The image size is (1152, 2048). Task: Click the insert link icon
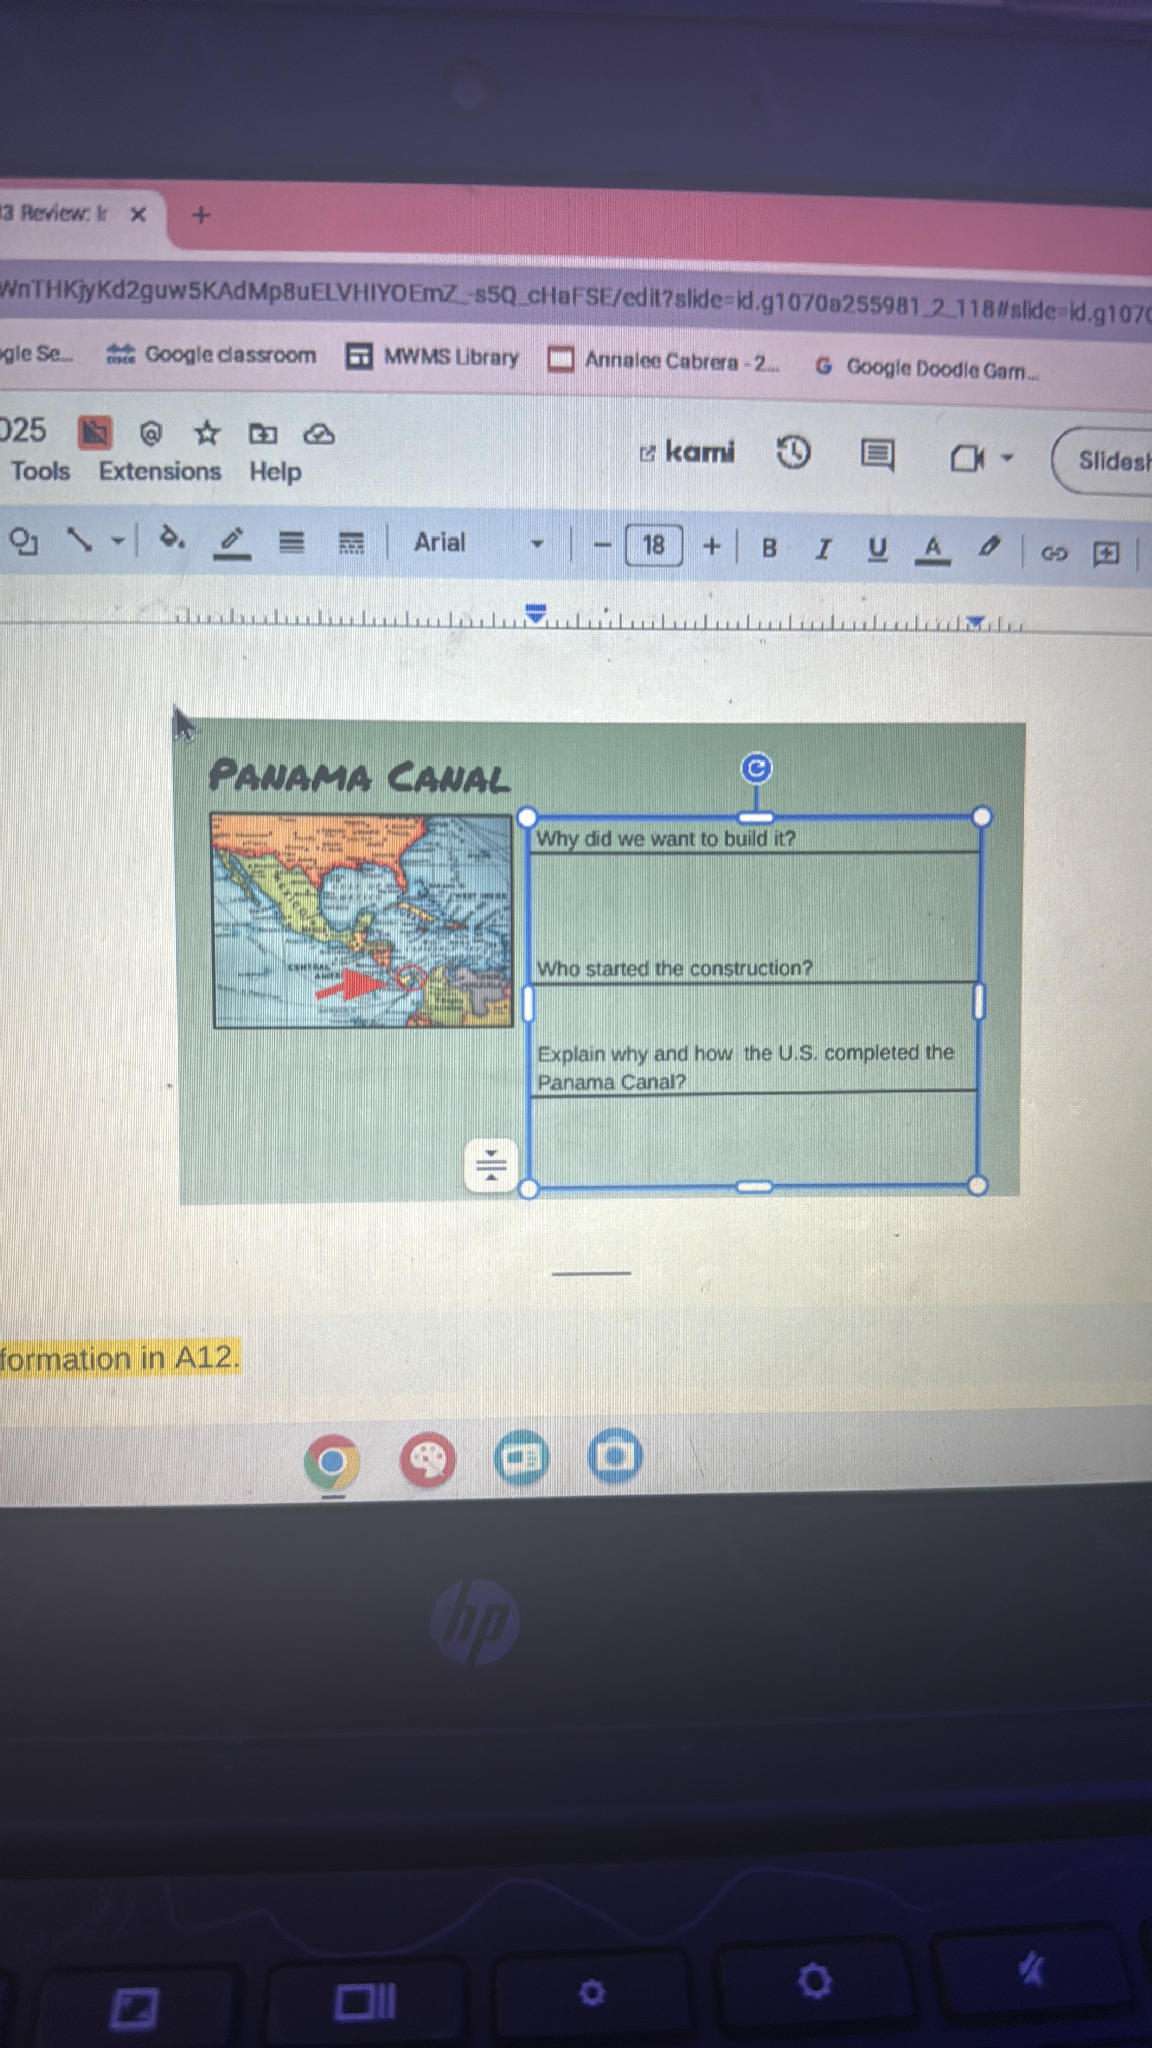click(1054, 553)
